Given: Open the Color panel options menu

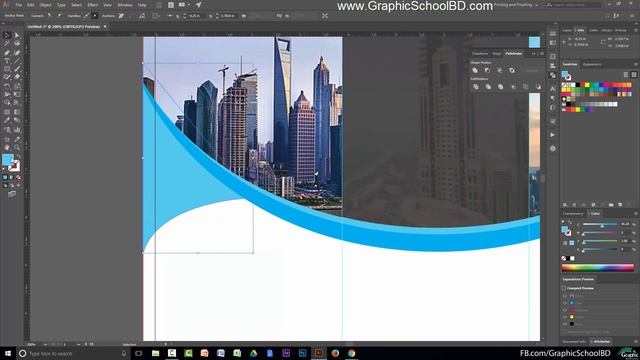Looking at the screenshot, I should coord(636,213).
